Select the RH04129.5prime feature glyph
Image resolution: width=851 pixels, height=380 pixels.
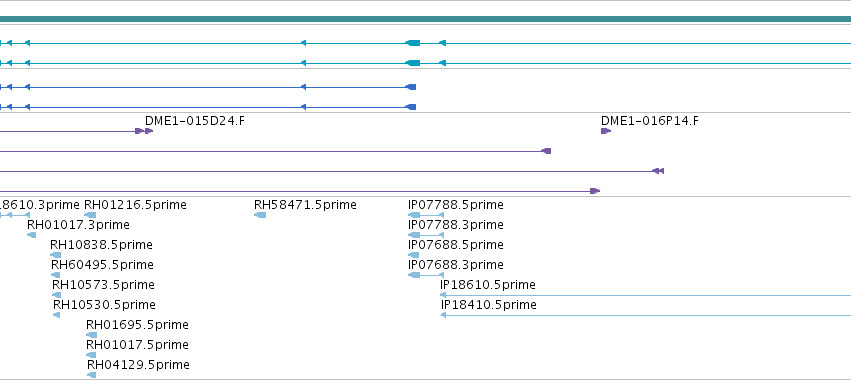coord(92,375)
